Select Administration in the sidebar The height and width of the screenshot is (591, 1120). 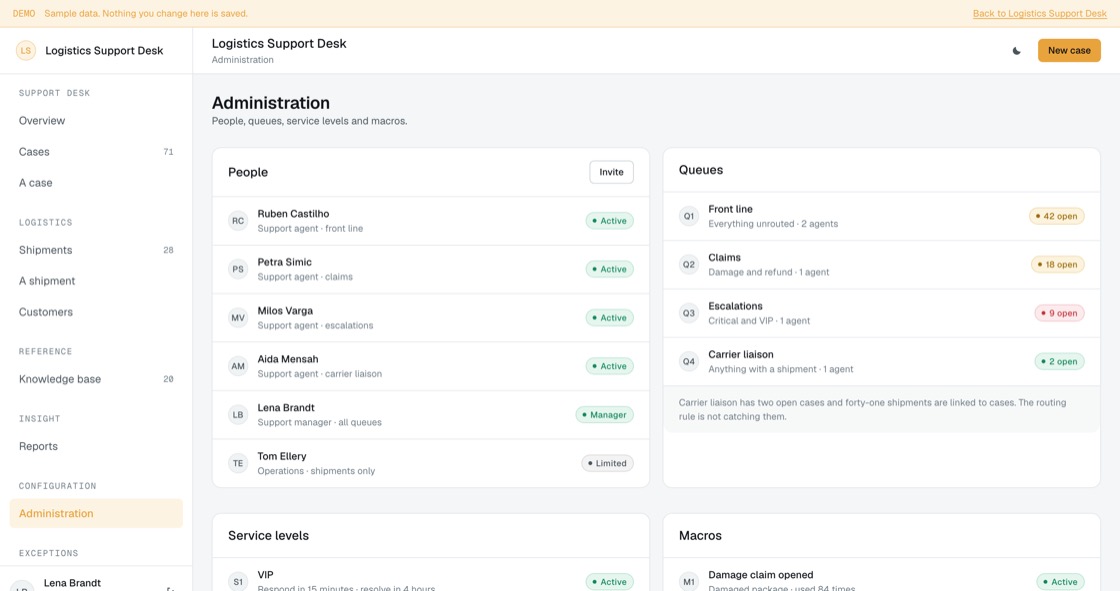tap(96, 513)
